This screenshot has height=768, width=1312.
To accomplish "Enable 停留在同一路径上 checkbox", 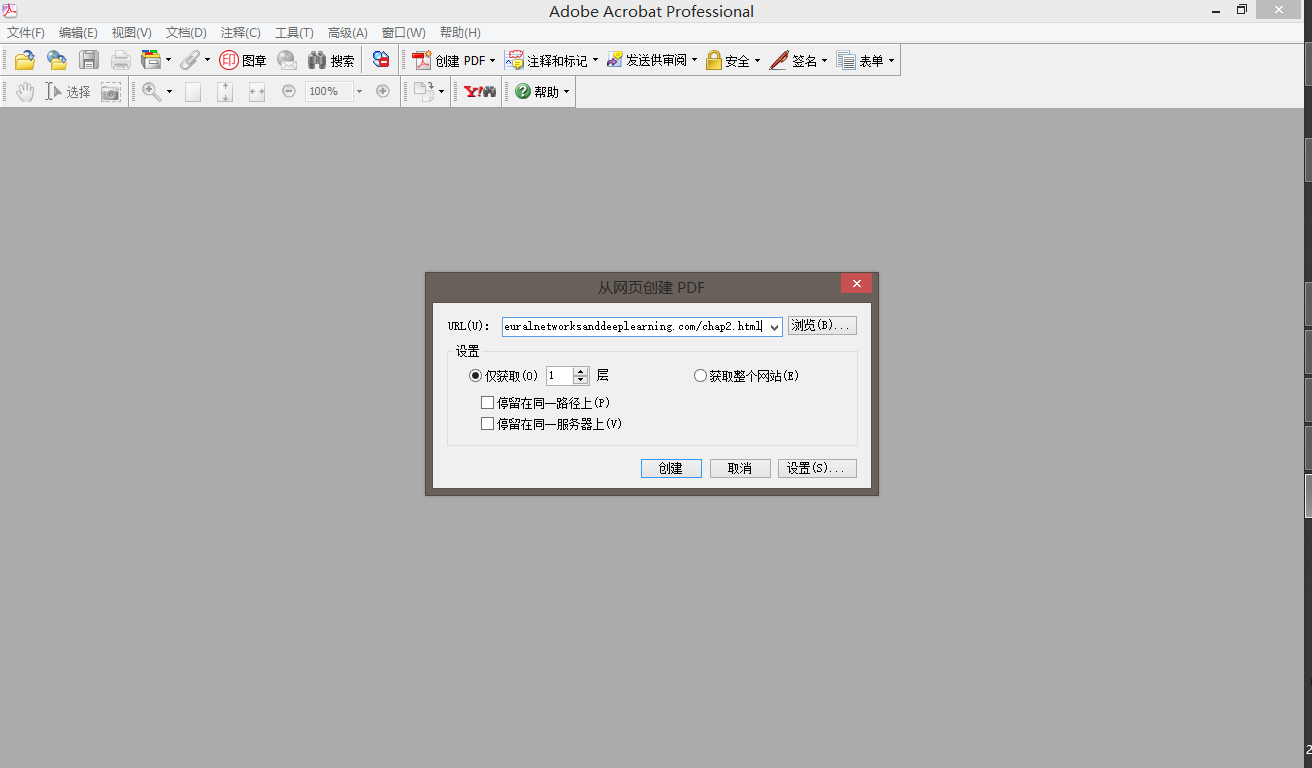I will click(x=488, y=402).
